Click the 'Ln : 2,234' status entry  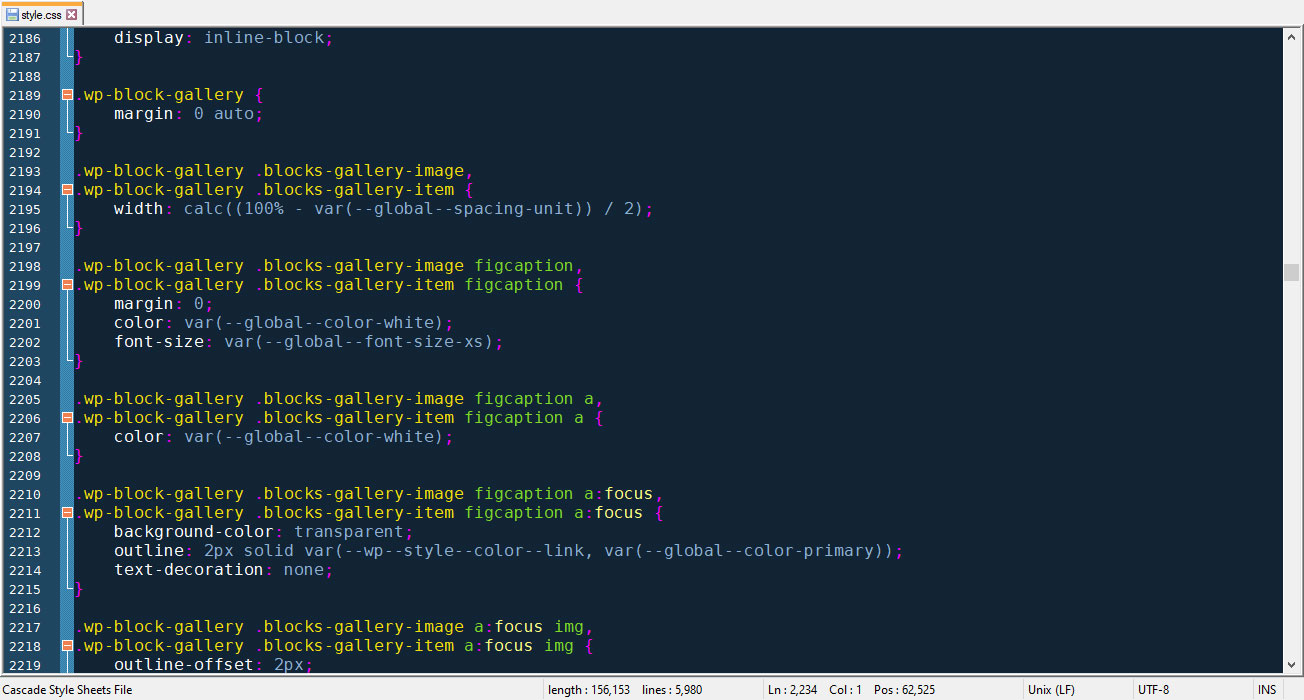[794, 690]
